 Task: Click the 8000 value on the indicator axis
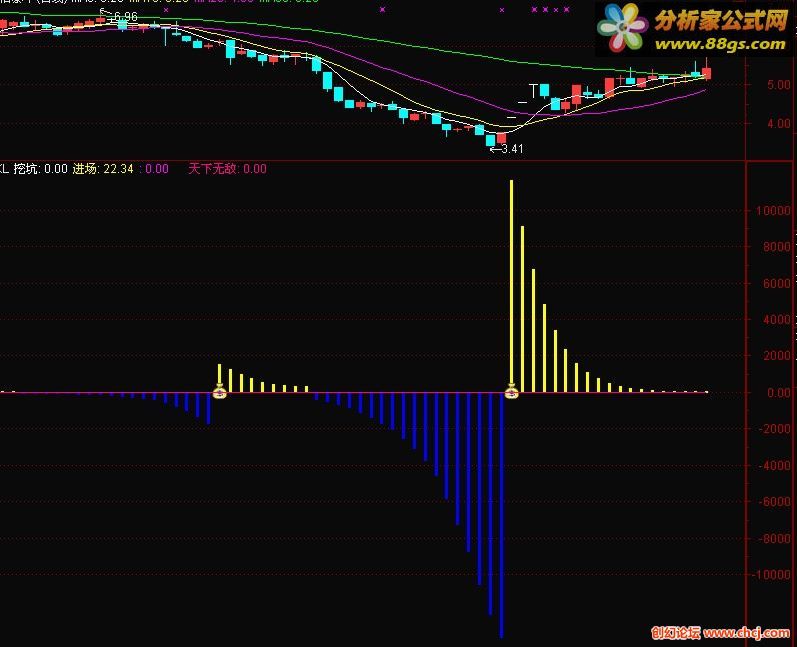[777, 247]
